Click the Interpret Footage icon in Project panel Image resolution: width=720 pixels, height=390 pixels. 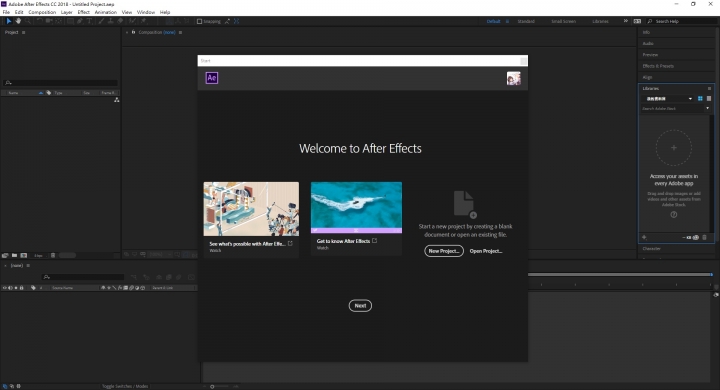[5, 255]
